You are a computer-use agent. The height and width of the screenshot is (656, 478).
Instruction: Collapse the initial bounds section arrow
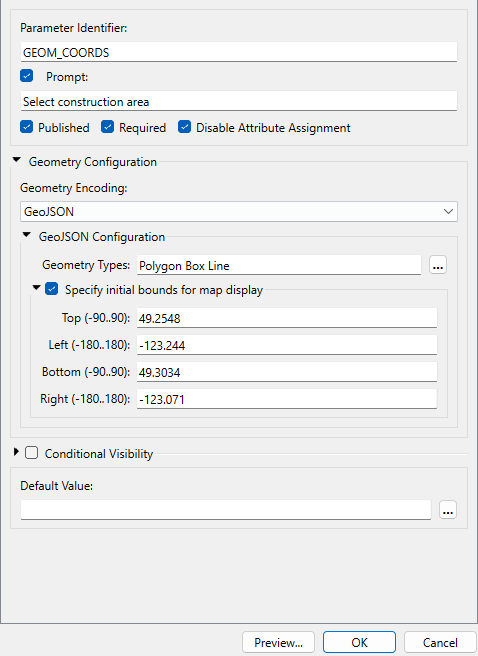click(37, 288)
